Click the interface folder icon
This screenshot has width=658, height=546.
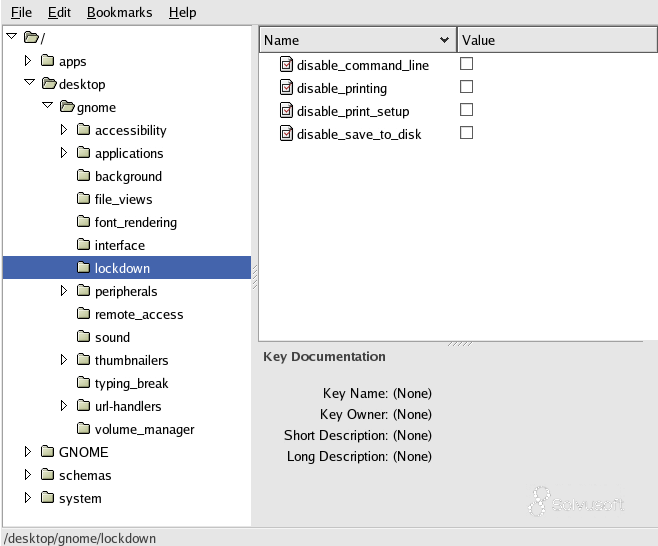84,244
